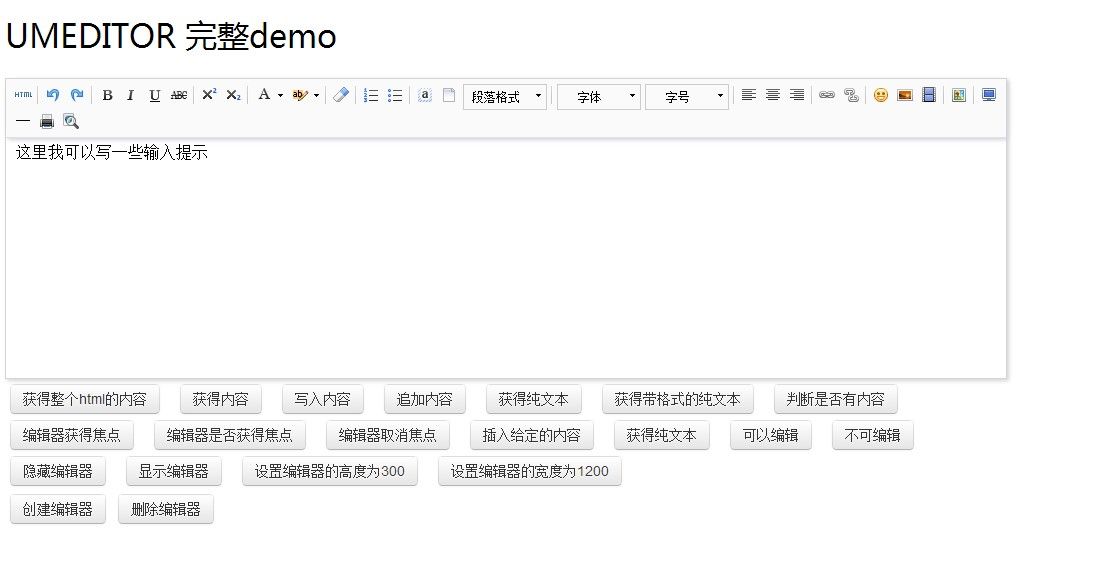This screenshot has height=574, width=1096.
Task: Insert an ordered numbered list
Action: coord(371,95)
